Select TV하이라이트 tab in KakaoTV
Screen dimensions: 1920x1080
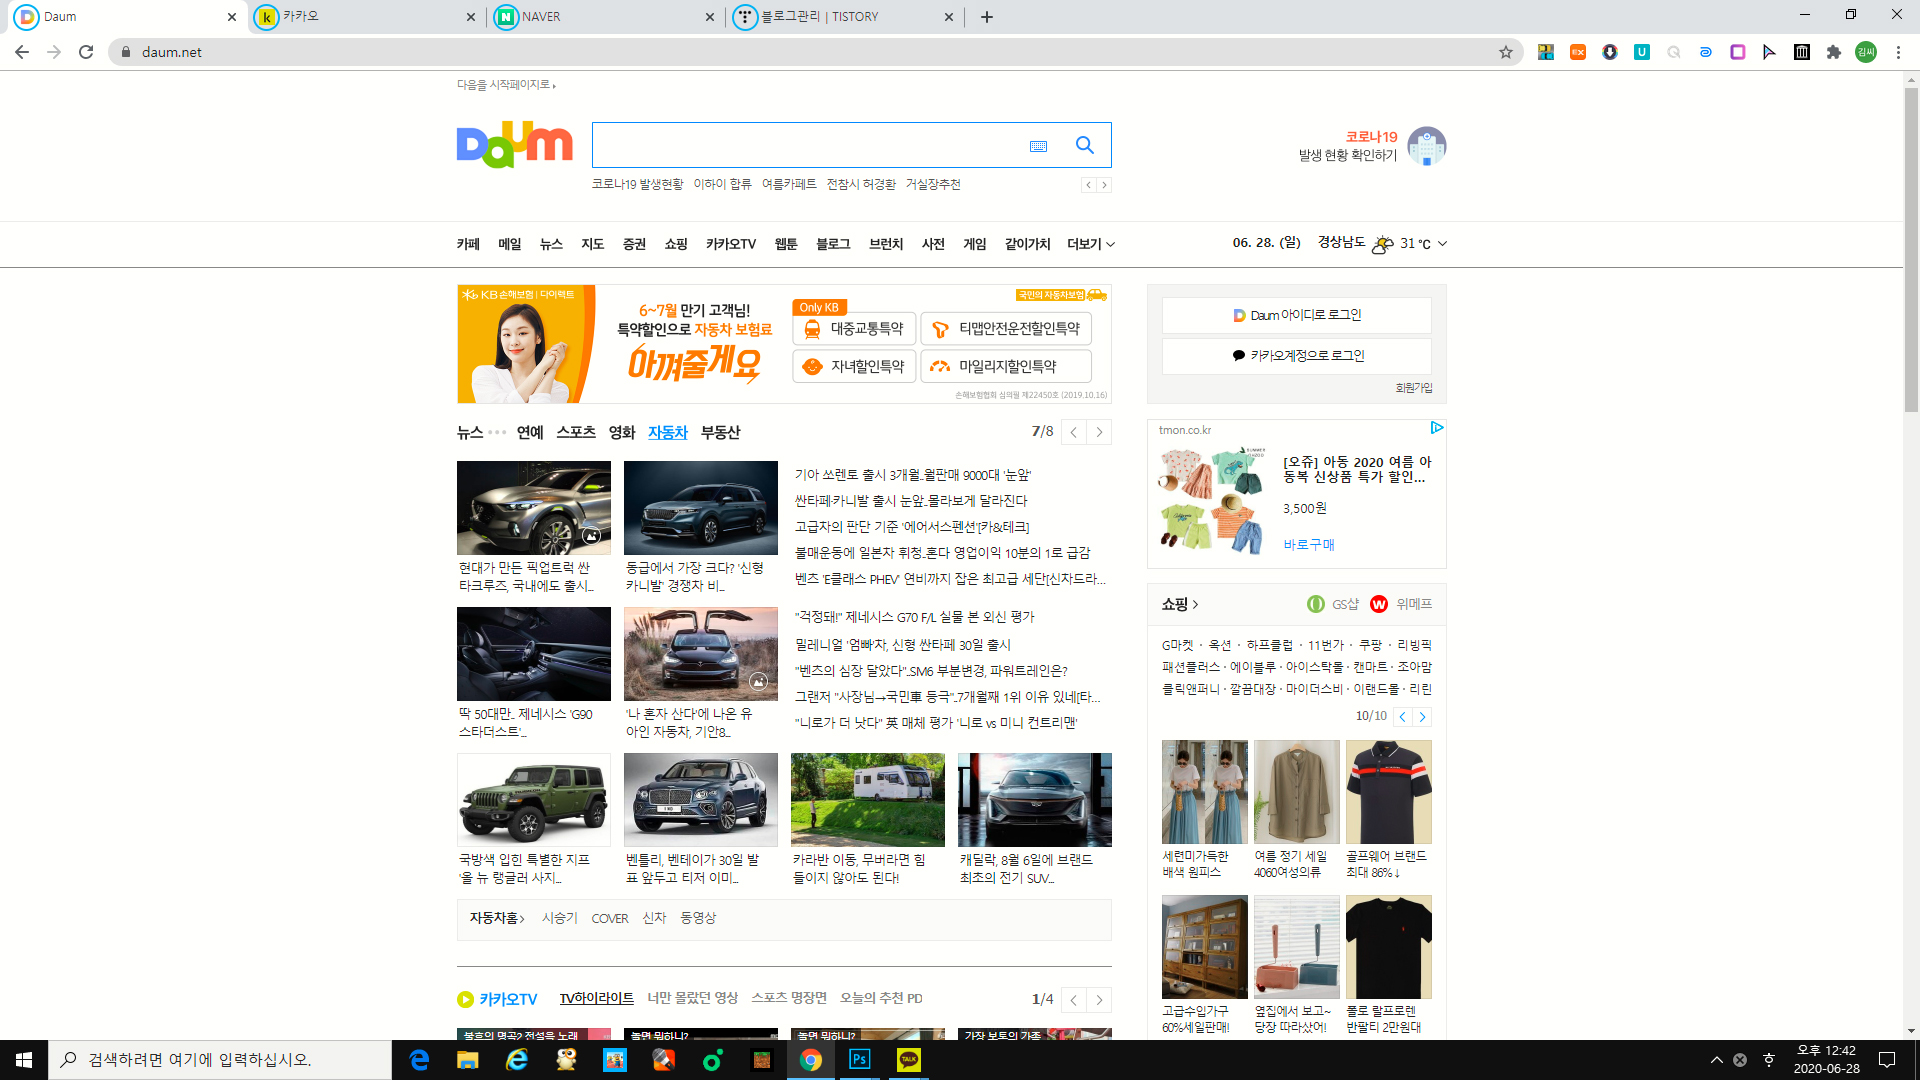[x=597, y=998]
